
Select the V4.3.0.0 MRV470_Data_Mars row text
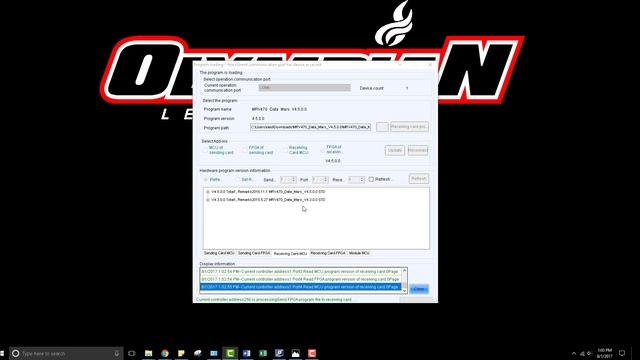pyautogui.click(x=268, y=200)
